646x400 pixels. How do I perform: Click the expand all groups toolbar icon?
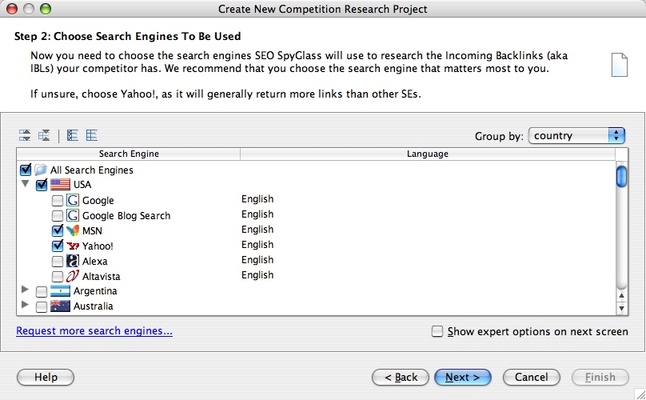25,135
